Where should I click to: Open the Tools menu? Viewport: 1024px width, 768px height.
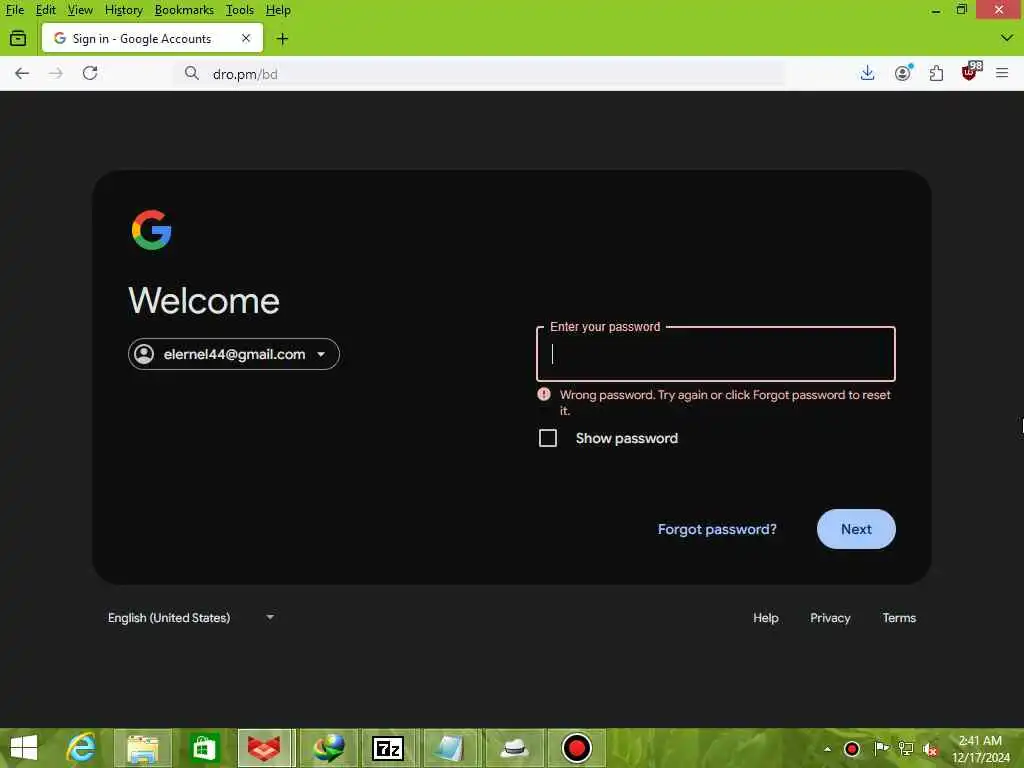240,10
